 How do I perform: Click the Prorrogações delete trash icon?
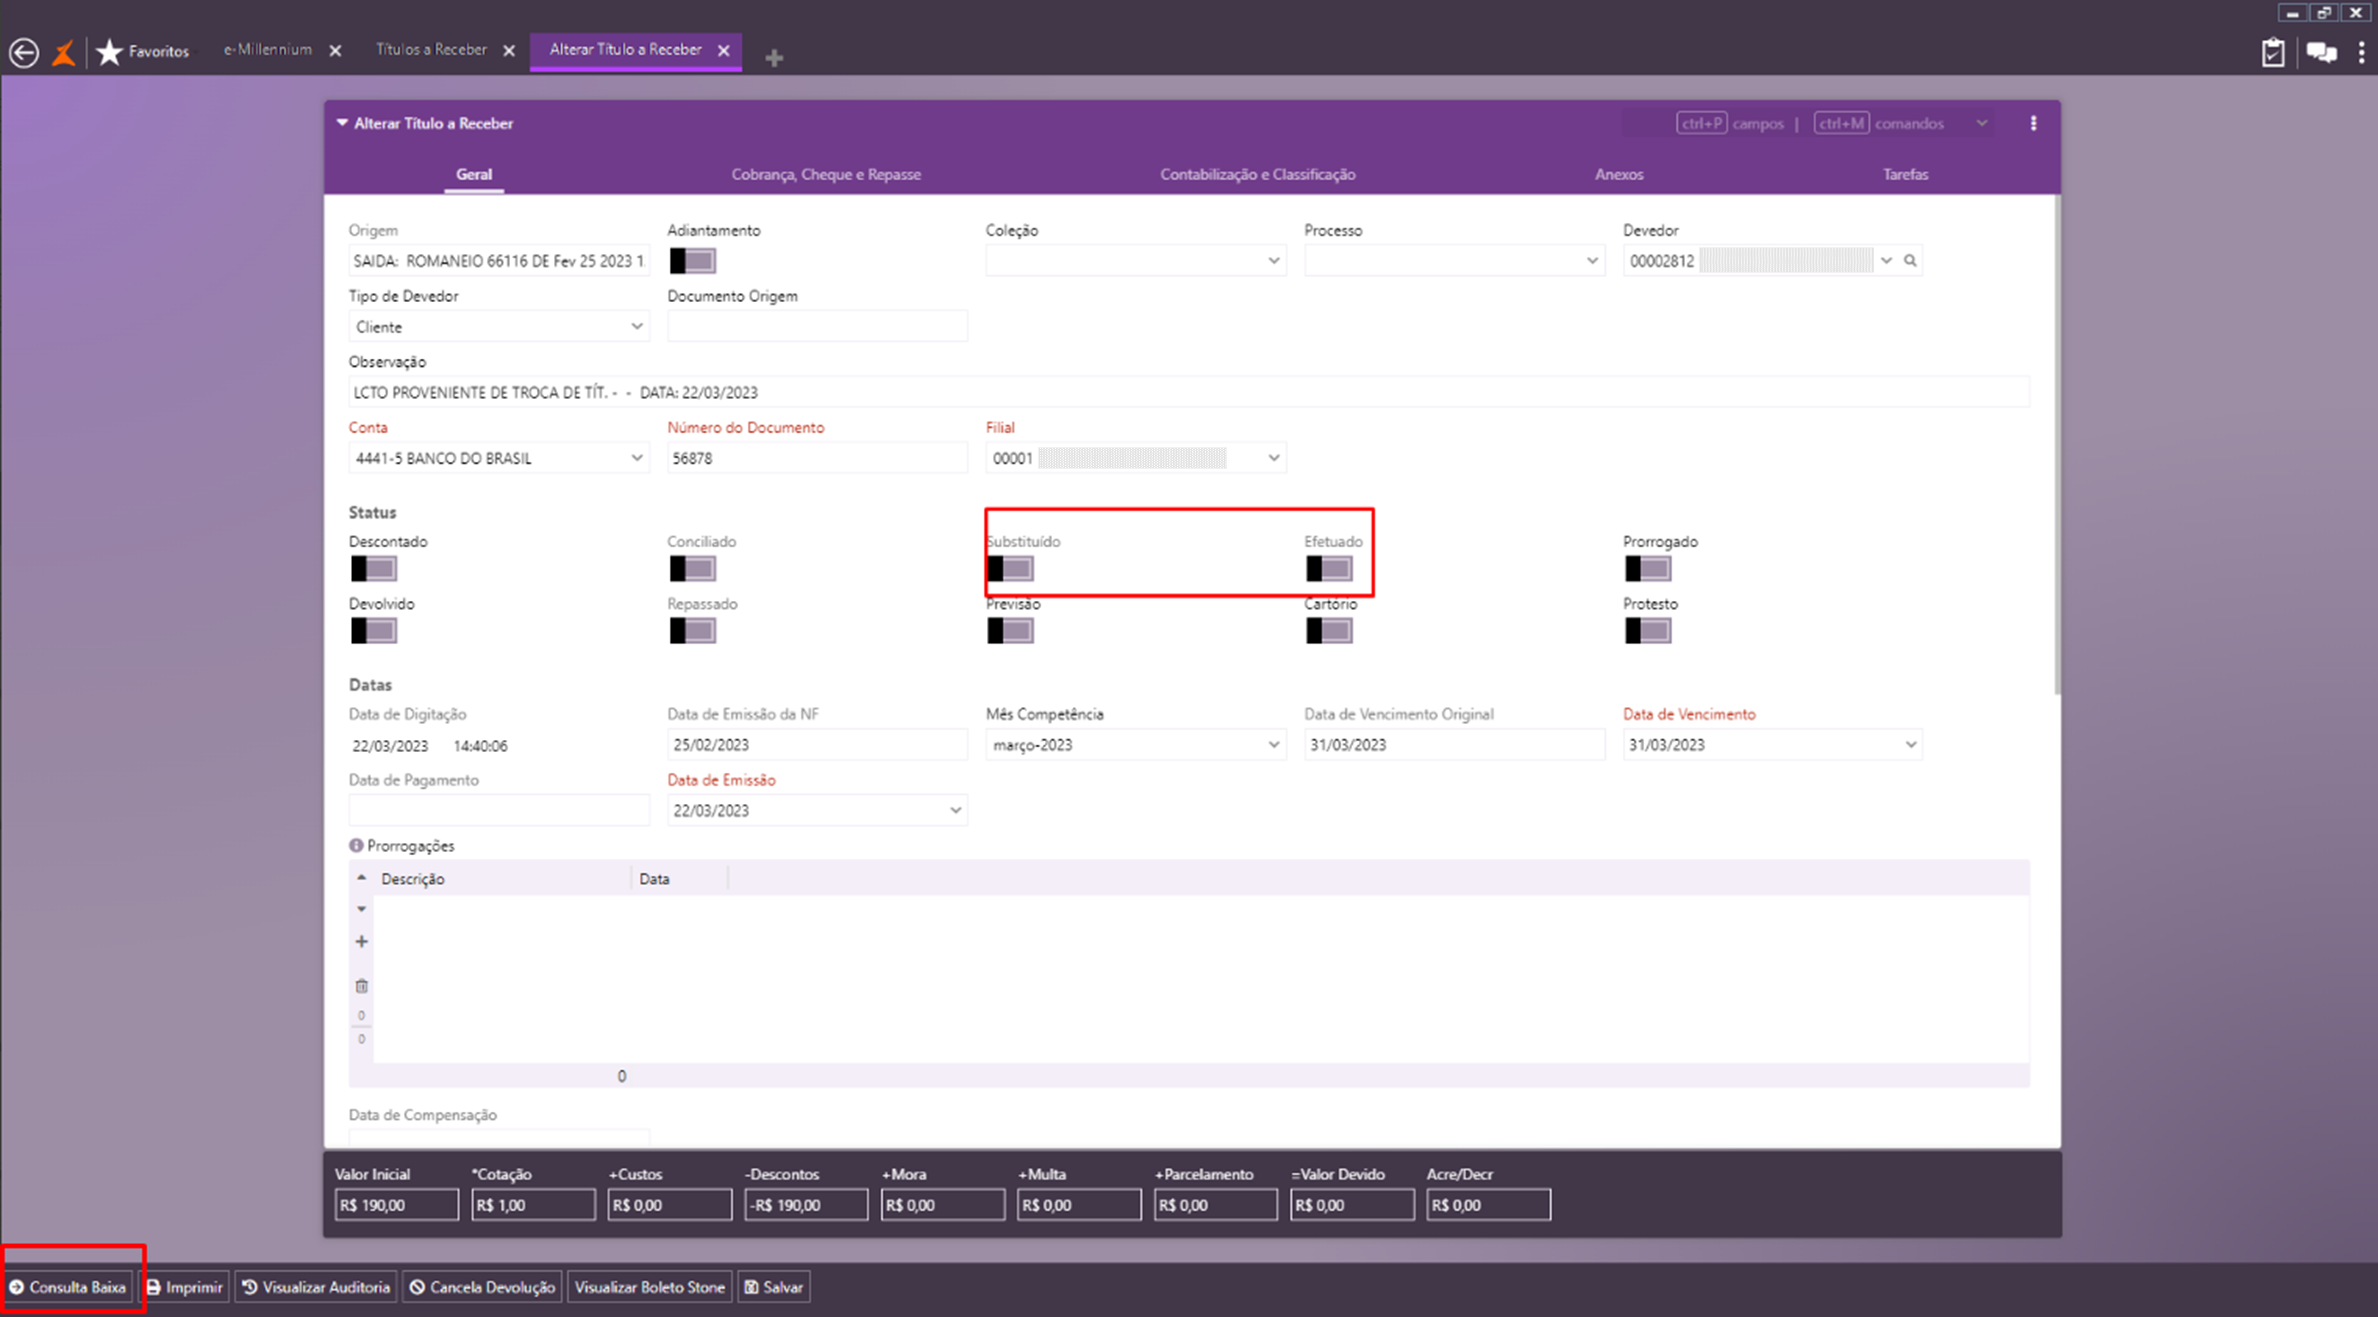[362, 986]
